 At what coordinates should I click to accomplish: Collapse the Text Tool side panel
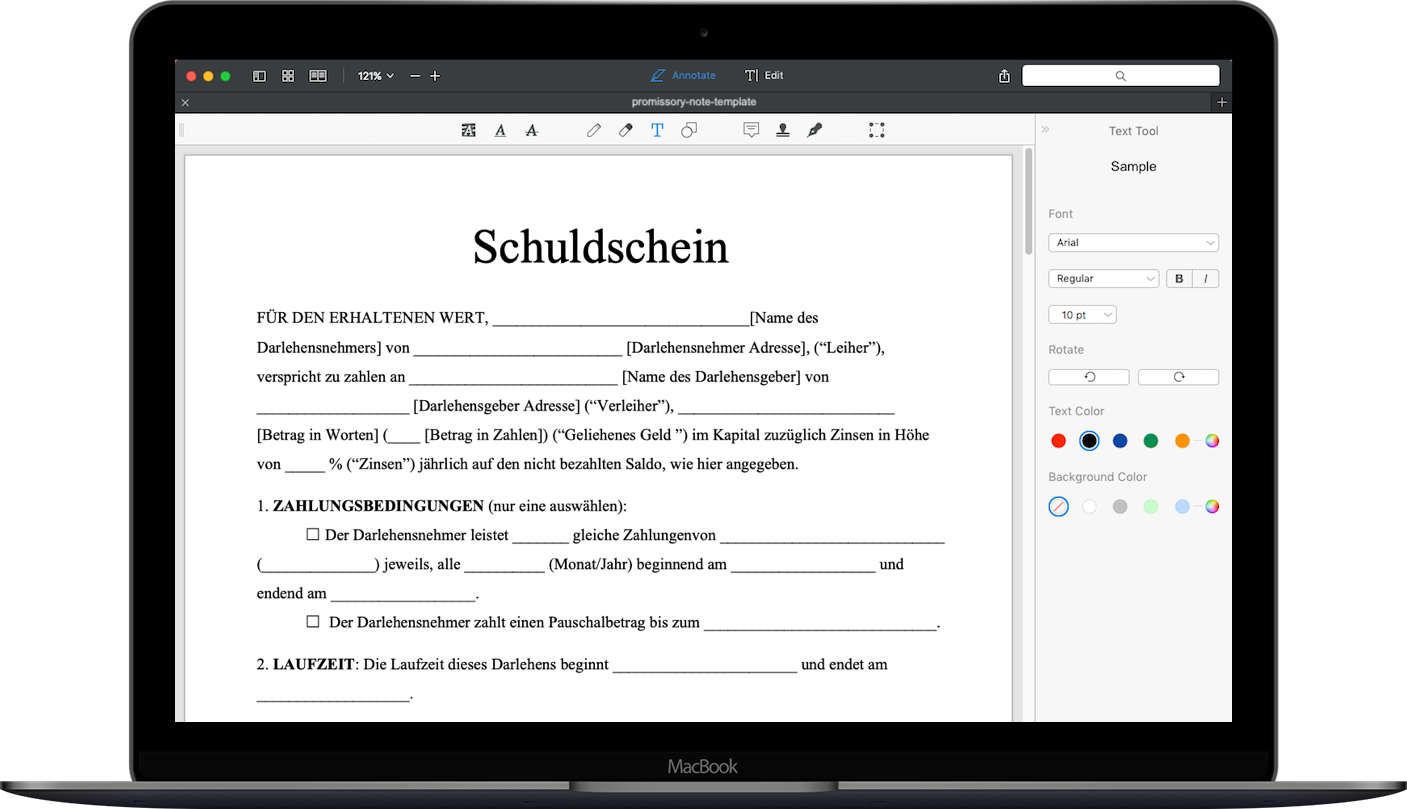click(1046, 130)
